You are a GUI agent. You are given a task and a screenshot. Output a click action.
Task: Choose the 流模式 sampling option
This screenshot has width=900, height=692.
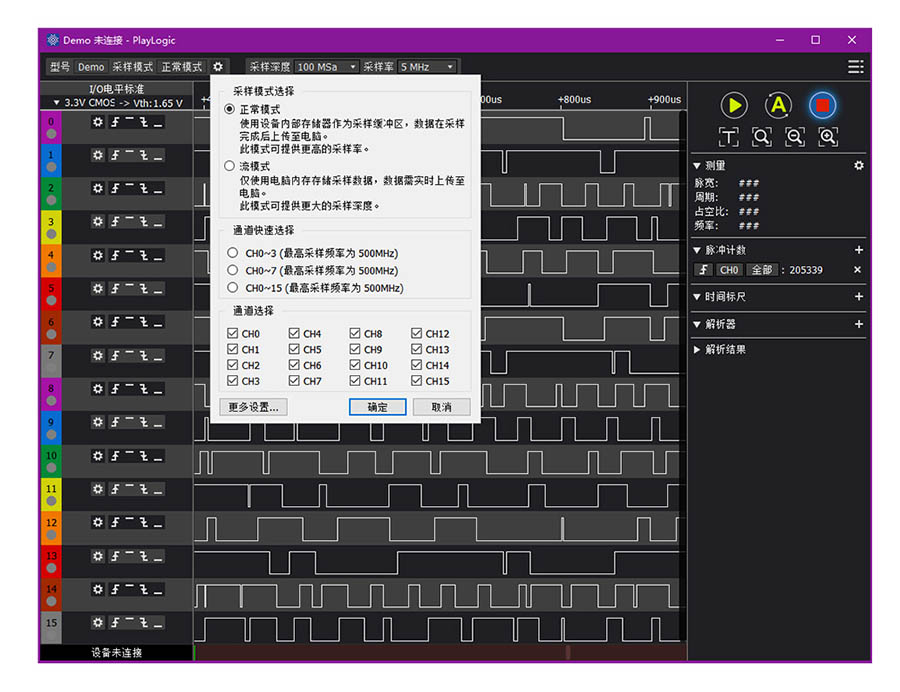click(x=231, y=166)
